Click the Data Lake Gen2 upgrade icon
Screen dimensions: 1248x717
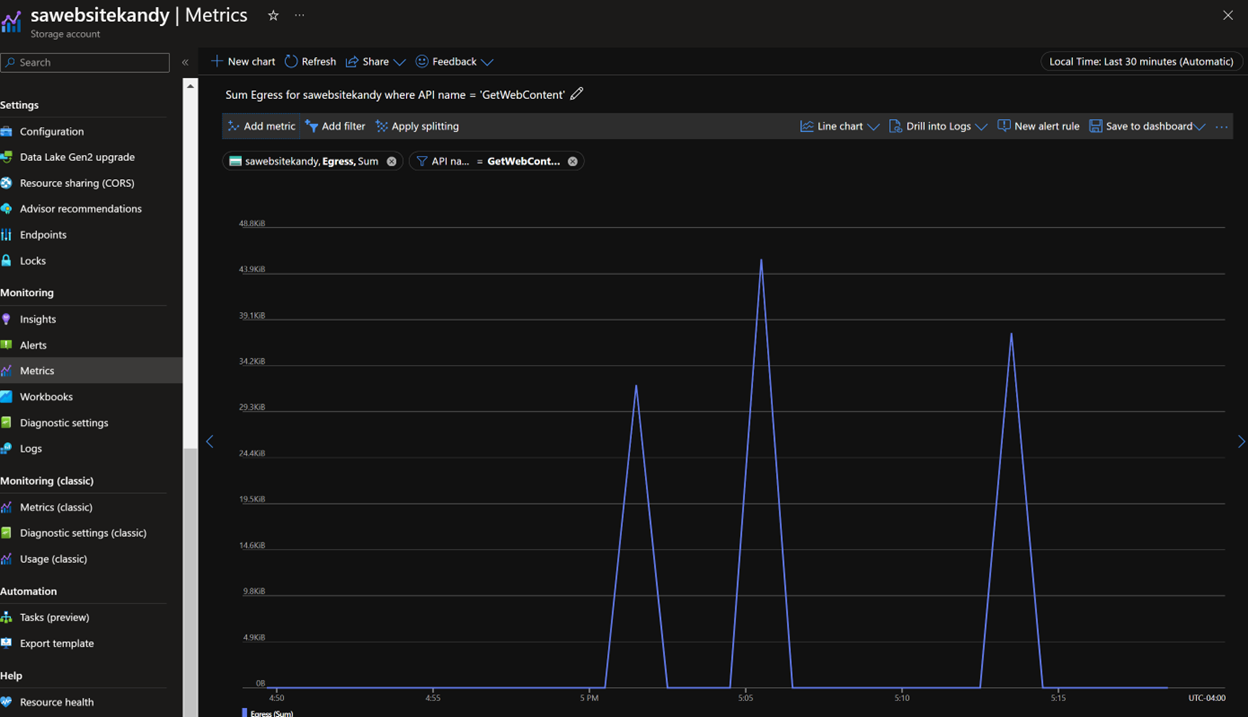[x=7, y=157]
